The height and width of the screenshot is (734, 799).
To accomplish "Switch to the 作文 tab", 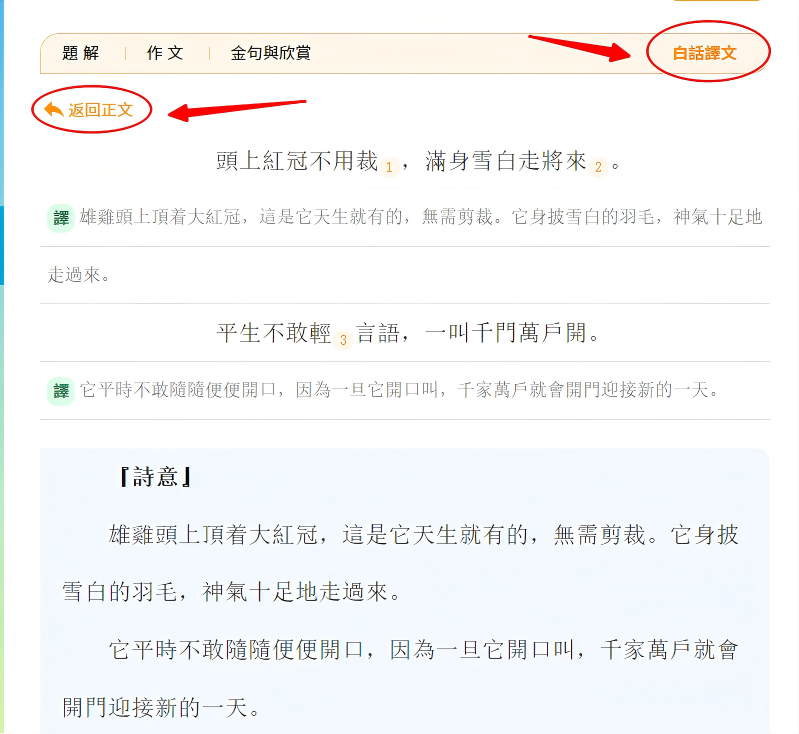I will [x=165, y=53].
